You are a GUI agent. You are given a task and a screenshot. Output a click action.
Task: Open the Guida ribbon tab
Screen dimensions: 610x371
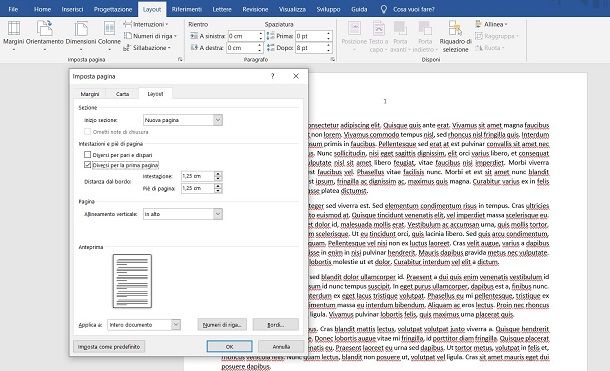click(359, 9)
